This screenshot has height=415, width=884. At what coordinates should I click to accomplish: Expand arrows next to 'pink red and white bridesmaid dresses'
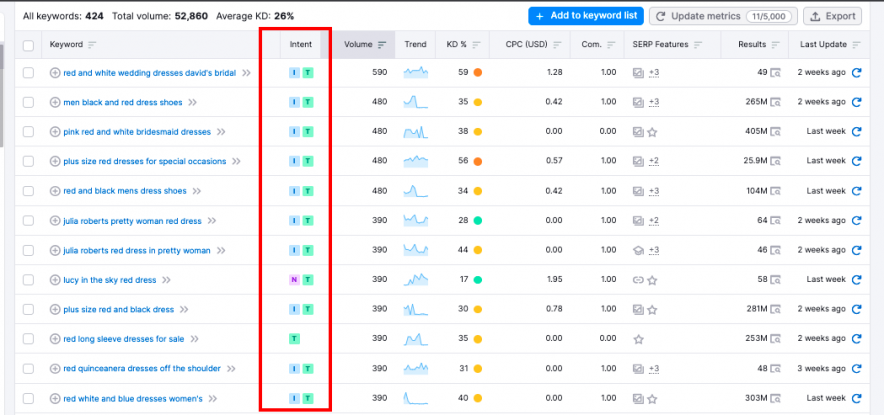click(x=221, y=132)
